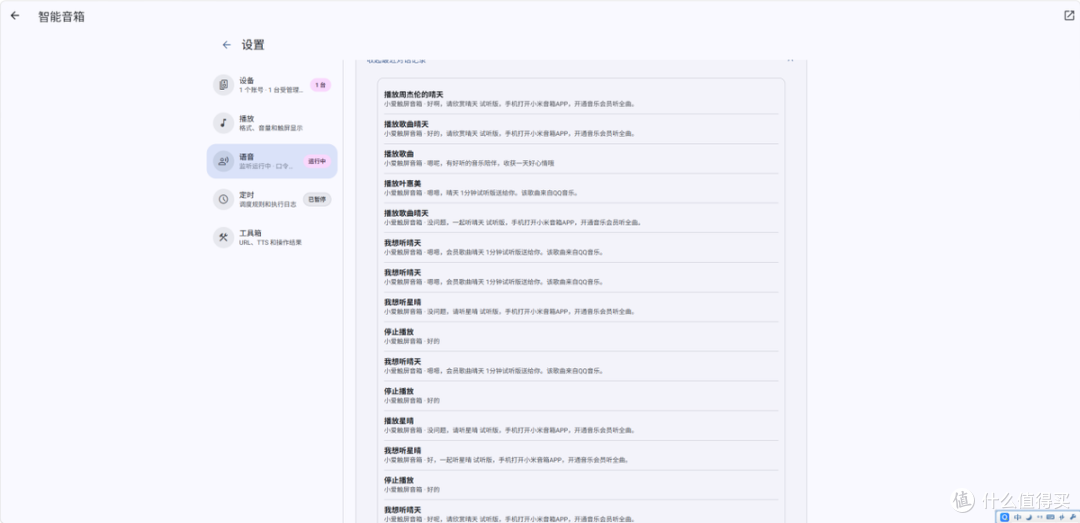Select the entry replying 没问题，请听星晴 under 我想听星晴
The width and height of the screenshot is (1080, 523).
[581, 306]
